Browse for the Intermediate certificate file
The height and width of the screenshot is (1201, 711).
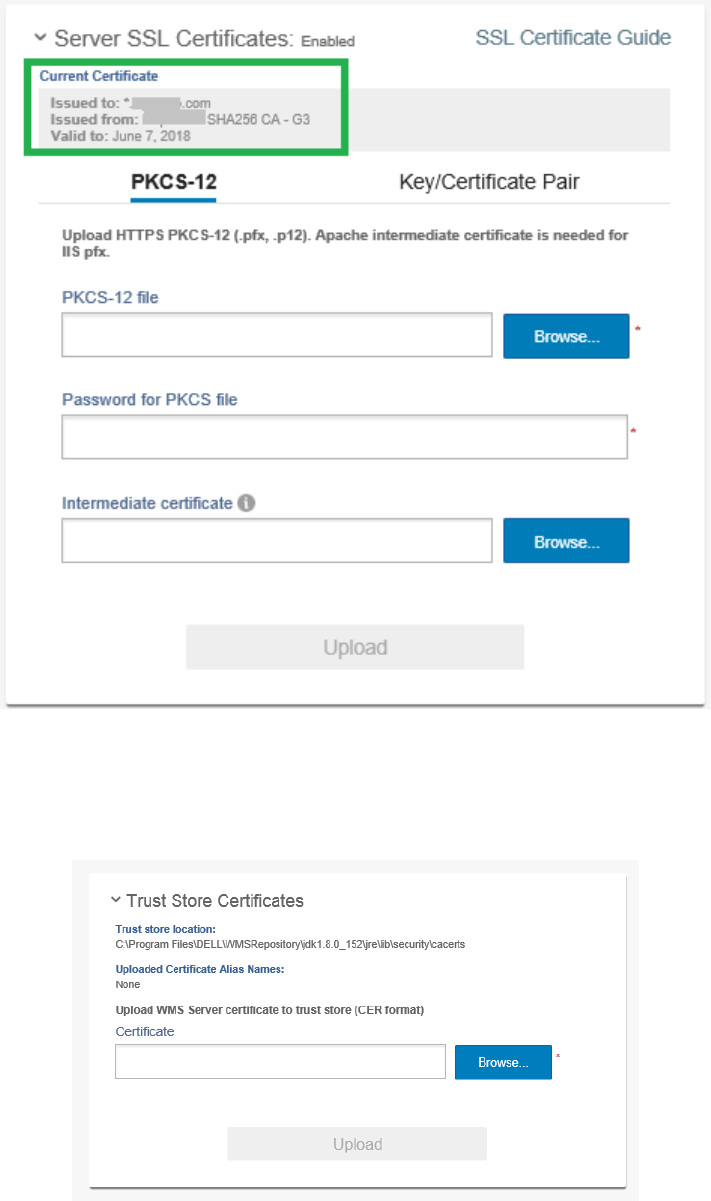[x=566, y=541]
